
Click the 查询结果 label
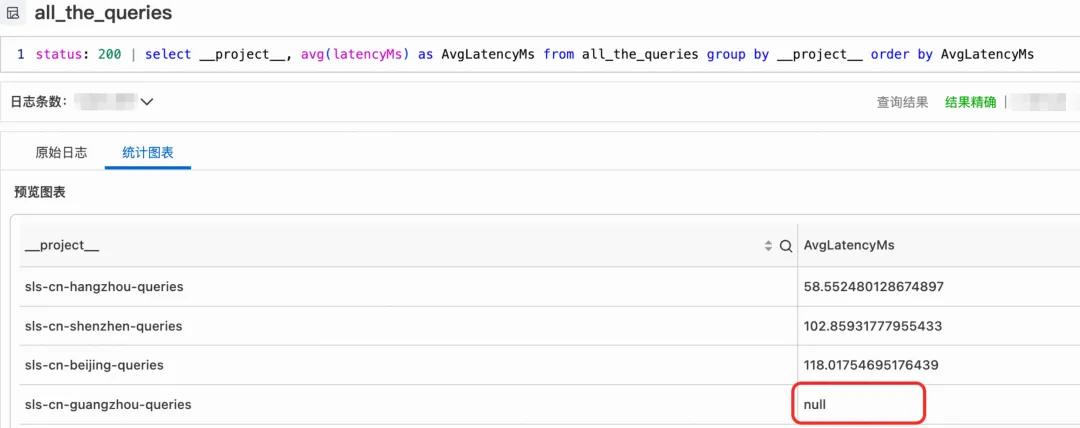click(x=902, y=102)
